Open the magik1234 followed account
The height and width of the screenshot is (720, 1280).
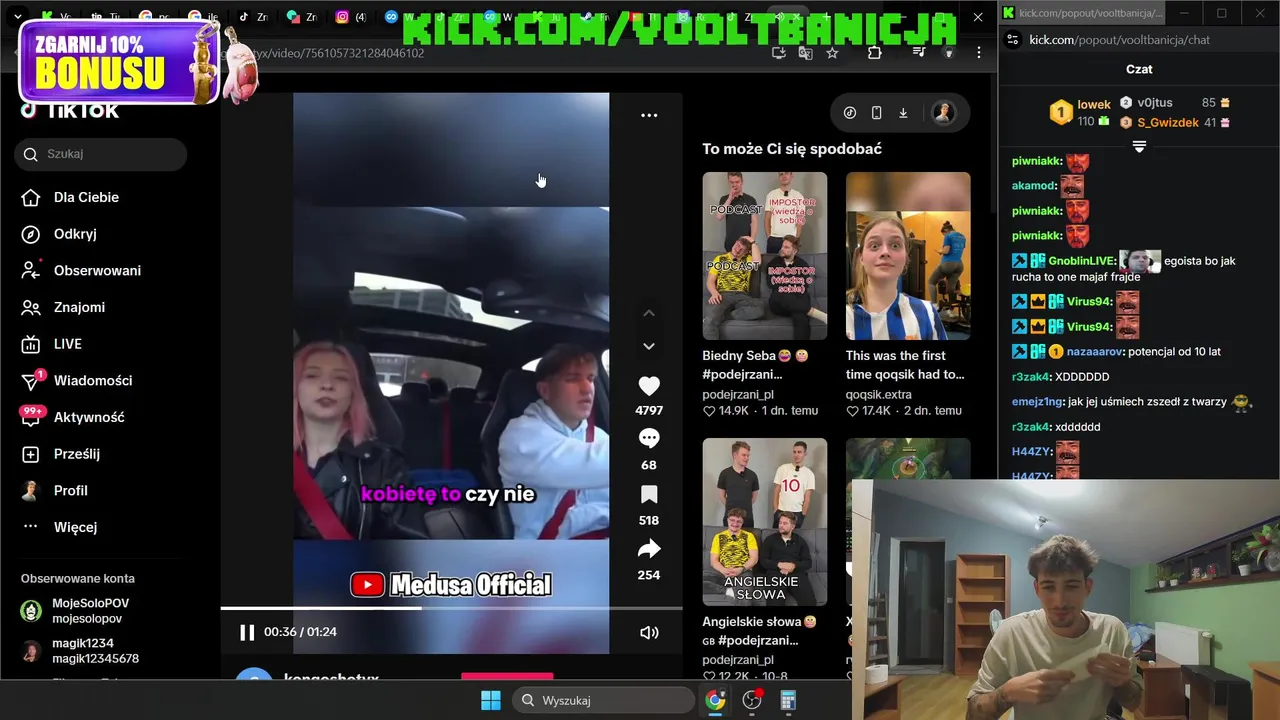pyautogui.click(x=95, y=651)
